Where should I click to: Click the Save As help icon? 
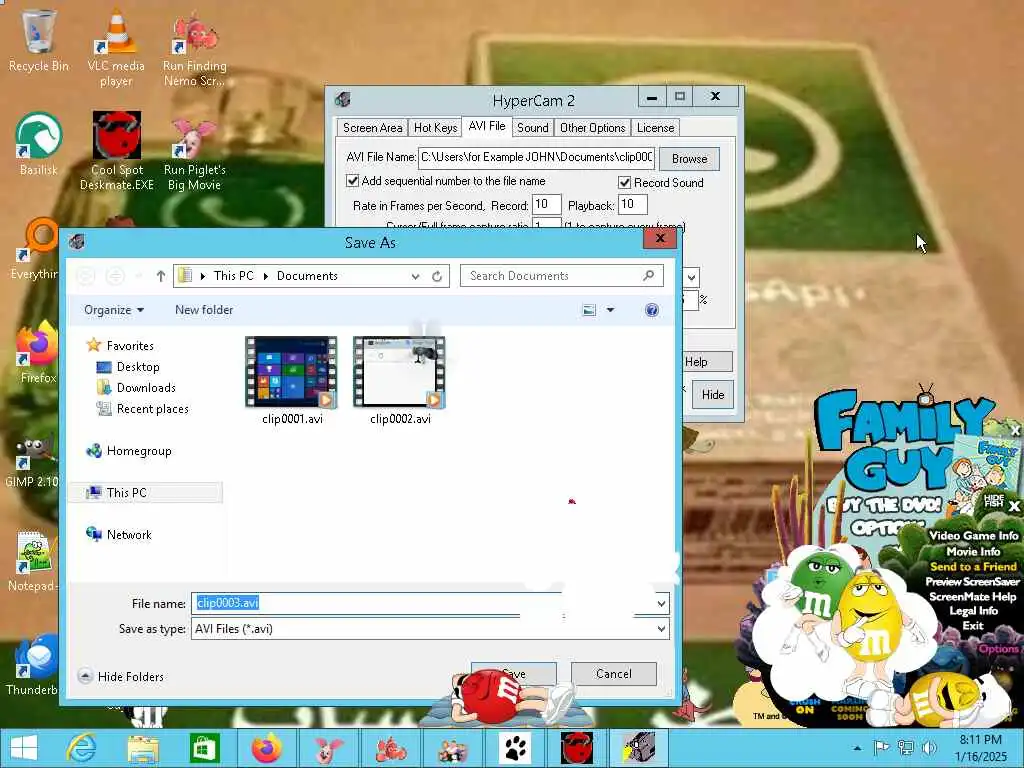[x=651, y=310]
